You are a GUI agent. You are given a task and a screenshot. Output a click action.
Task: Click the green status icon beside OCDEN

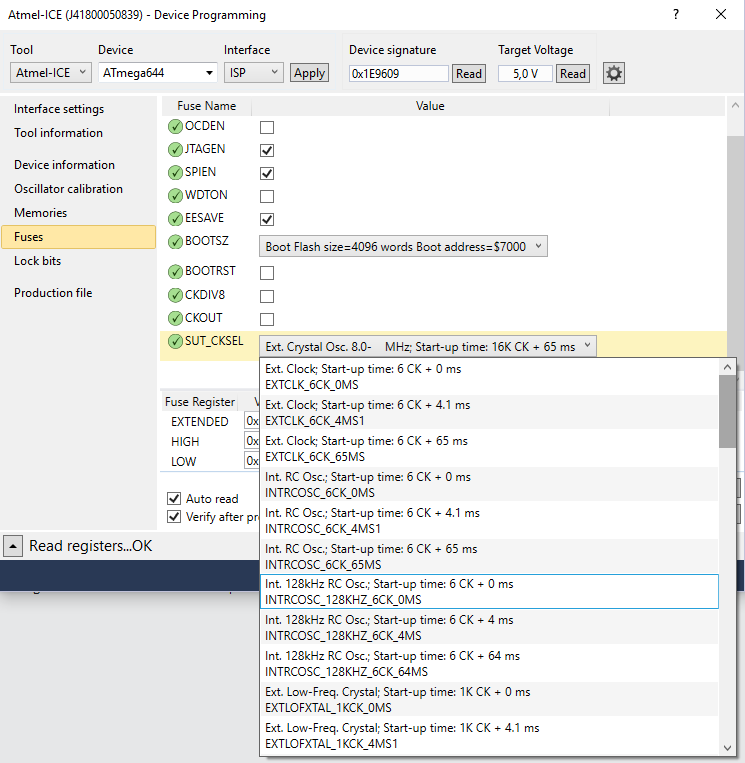[175, 127]
